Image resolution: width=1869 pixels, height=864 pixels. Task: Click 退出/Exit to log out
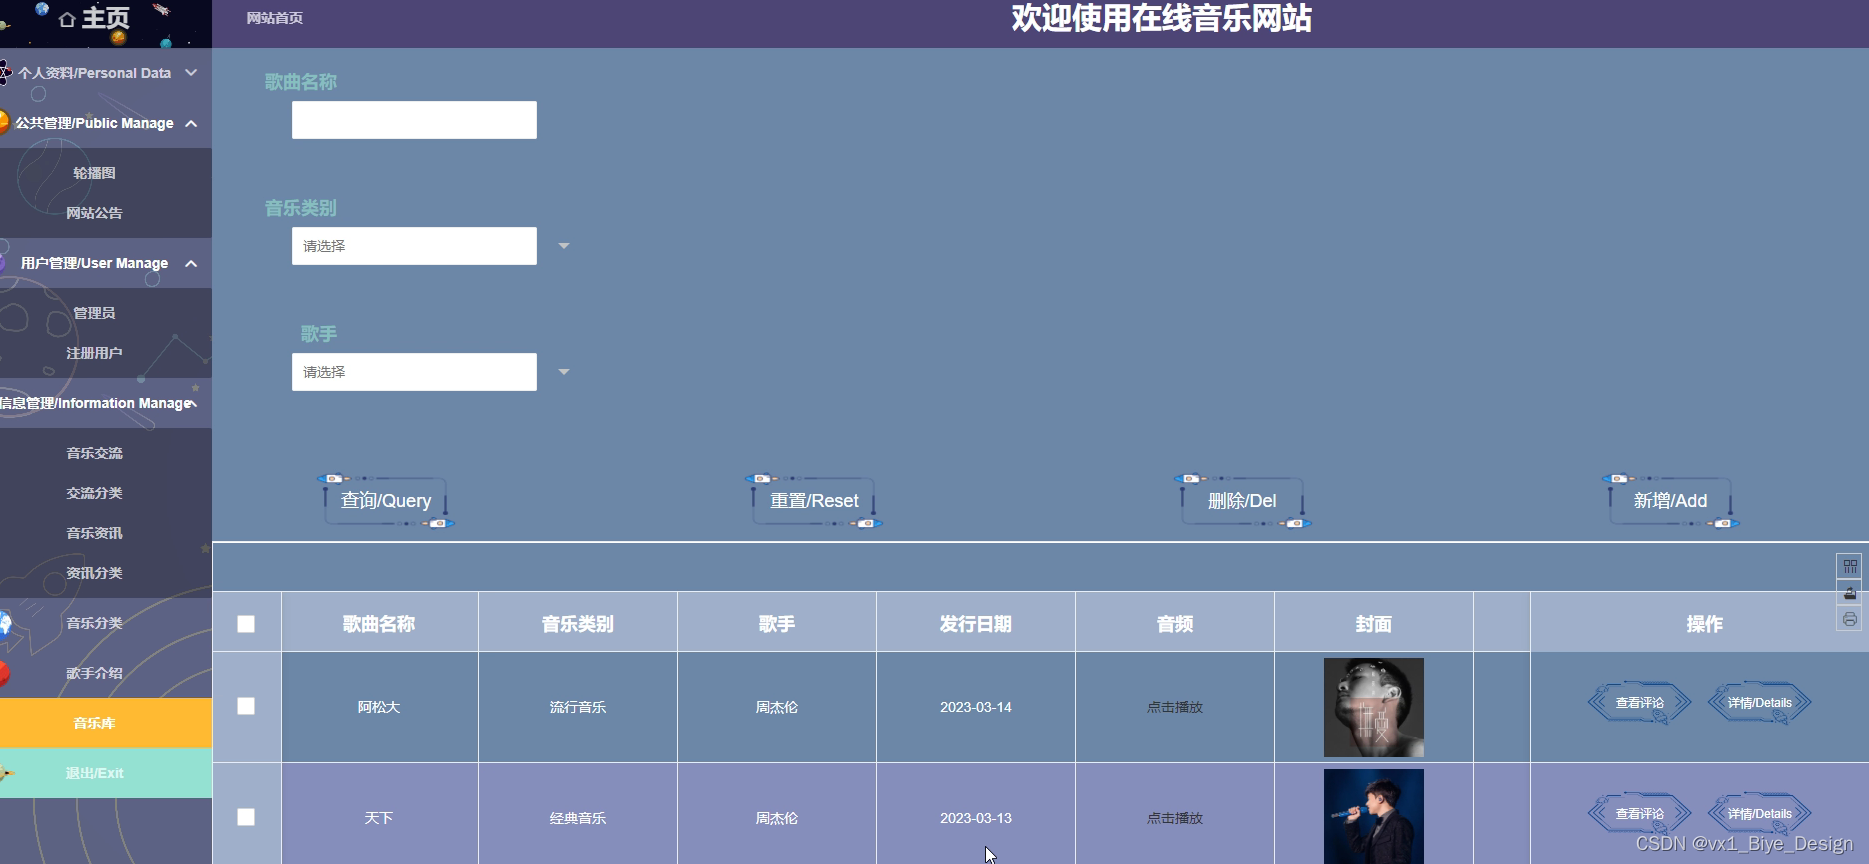[x=106, y=773]
